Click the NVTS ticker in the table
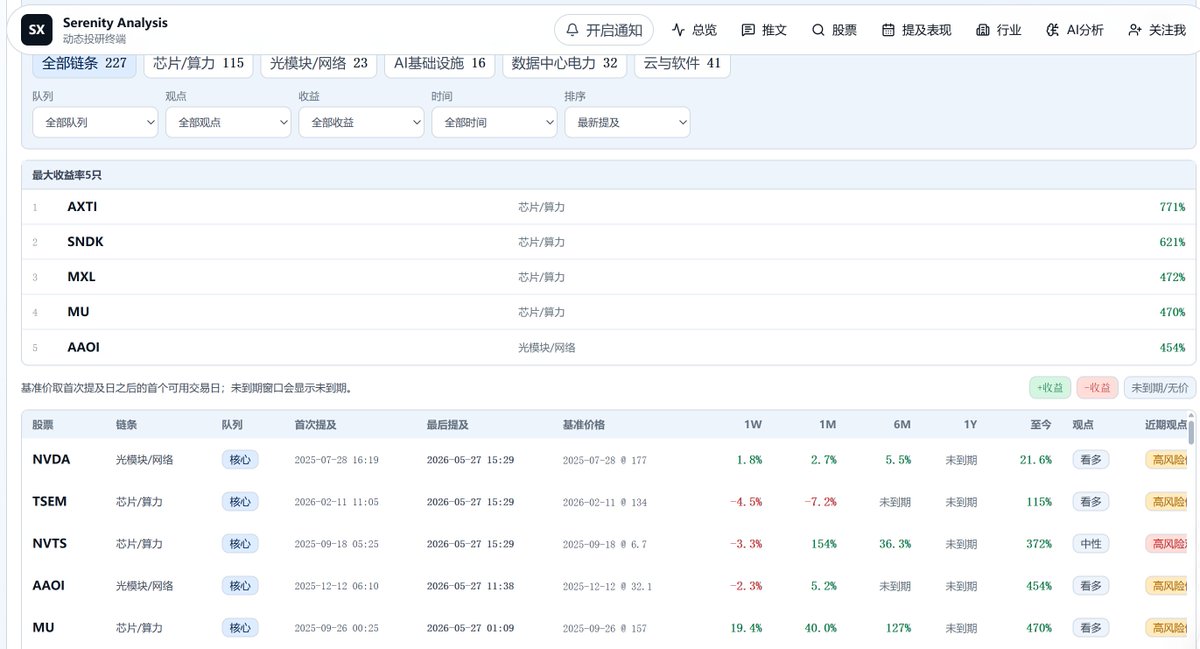The height and width of the screenshot is (649, 1200). pos(50,543)
